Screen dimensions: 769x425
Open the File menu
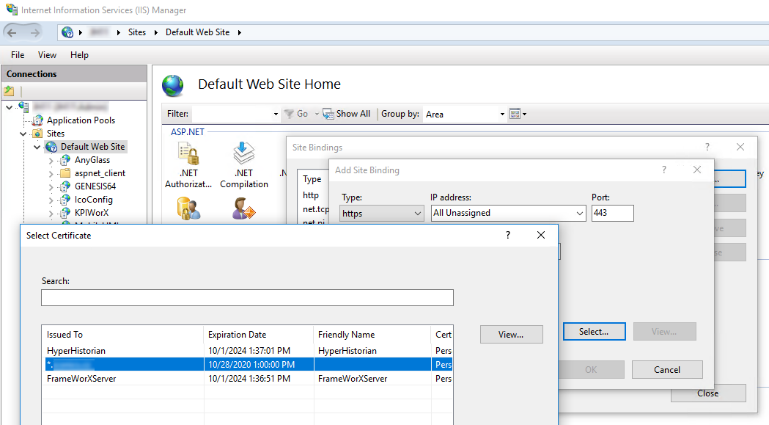(18, 55)
